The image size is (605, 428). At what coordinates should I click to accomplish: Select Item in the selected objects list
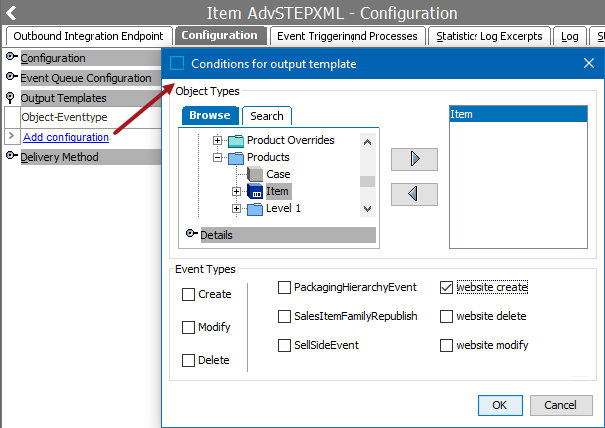click(515, 115)
